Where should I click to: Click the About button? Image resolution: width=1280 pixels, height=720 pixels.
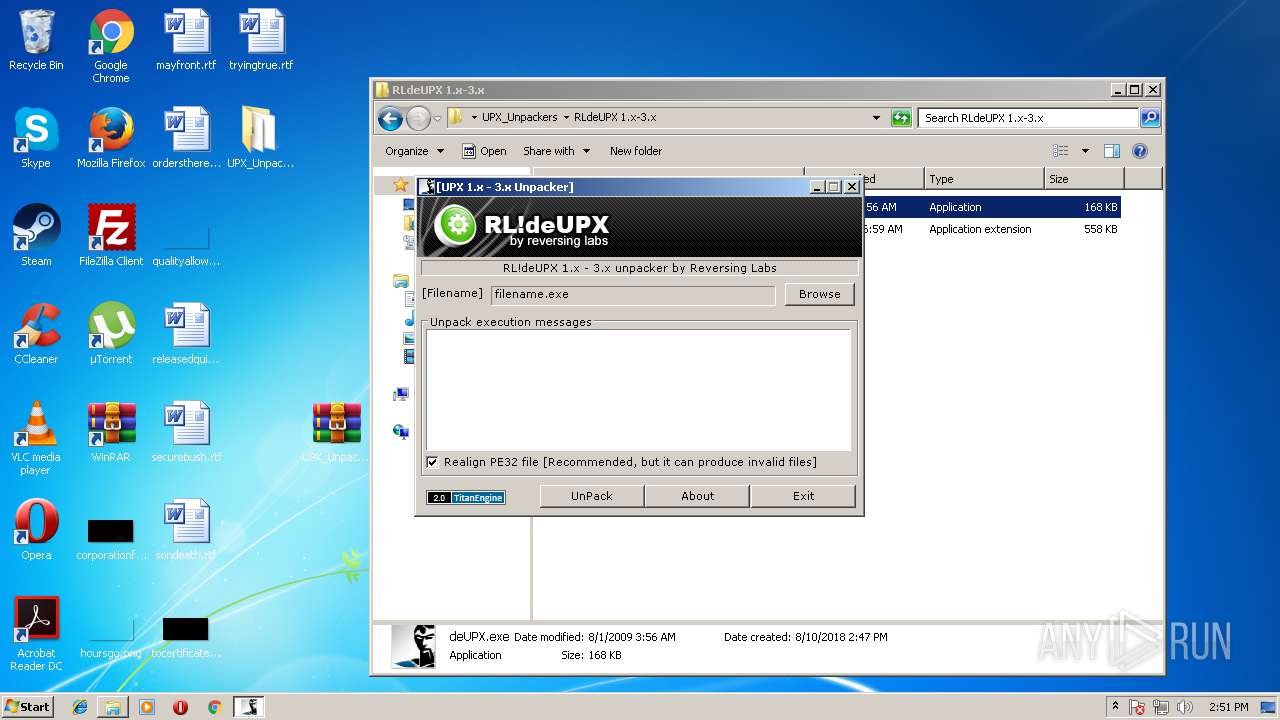[697, 496]
